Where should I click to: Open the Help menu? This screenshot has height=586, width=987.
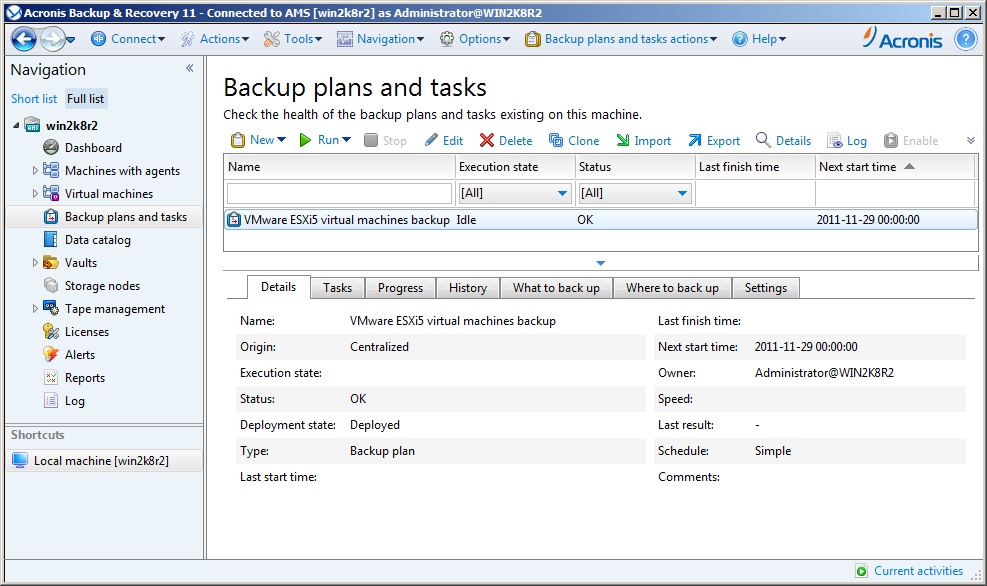pyautogui.click(x=759, y=39)
